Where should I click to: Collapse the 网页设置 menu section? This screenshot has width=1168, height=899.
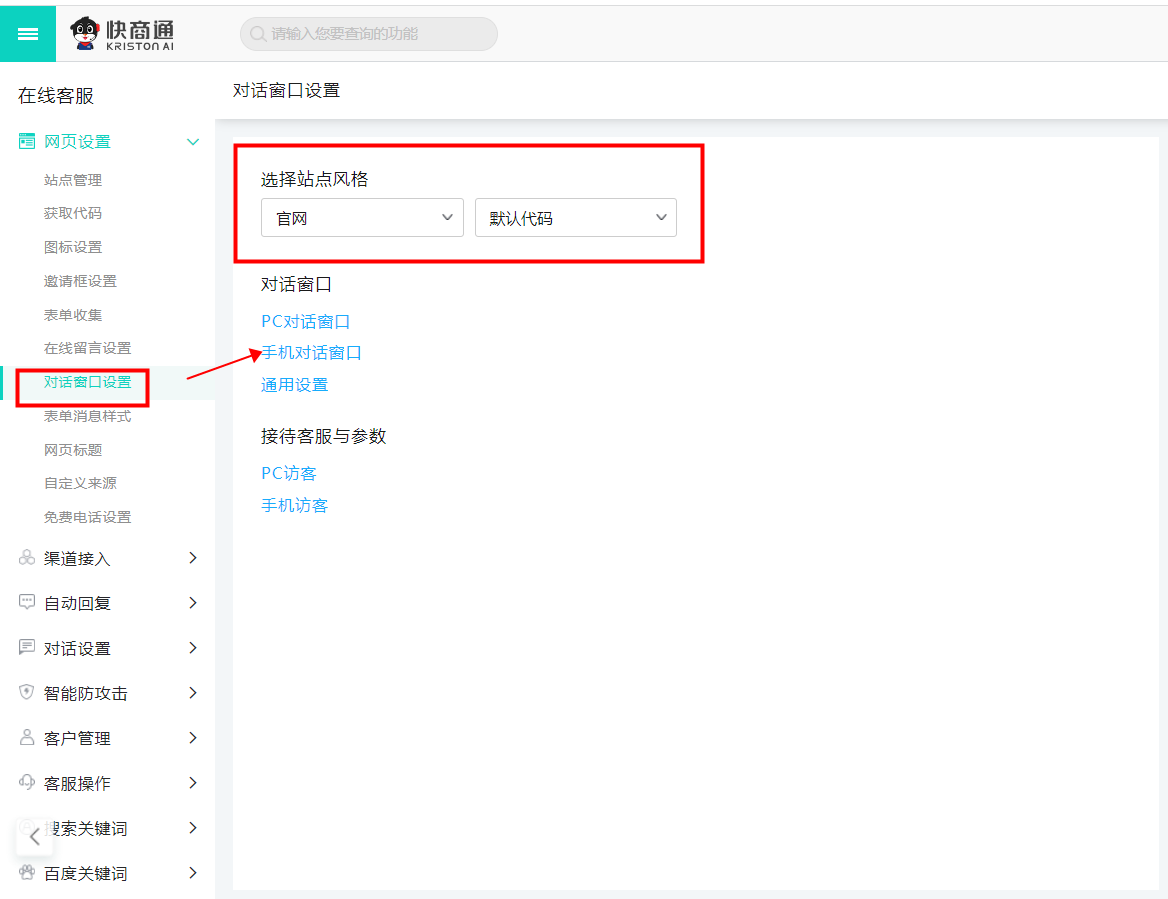pyautogui.click(x=193, y=142)
